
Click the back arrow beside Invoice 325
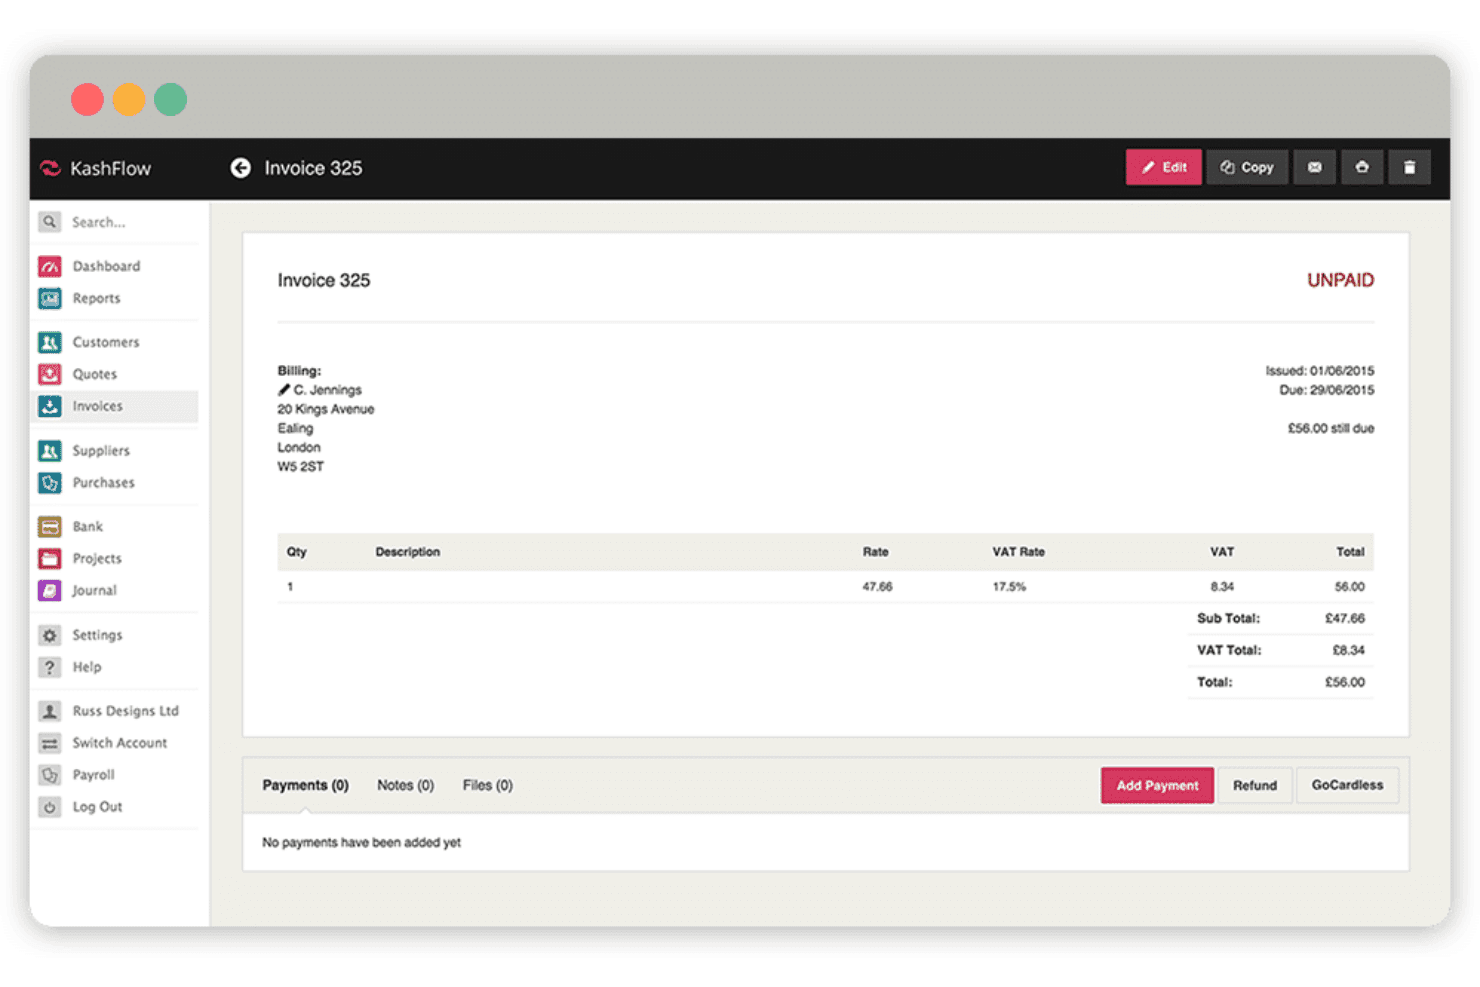click(x=240, y=168)
